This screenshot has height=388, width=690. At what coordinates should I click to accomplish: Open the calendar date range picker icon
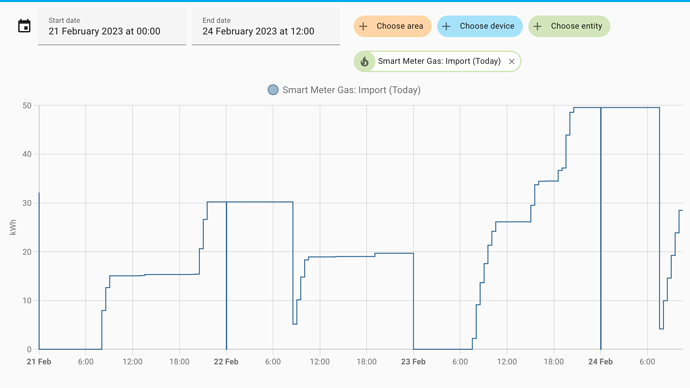coord(24,26)
